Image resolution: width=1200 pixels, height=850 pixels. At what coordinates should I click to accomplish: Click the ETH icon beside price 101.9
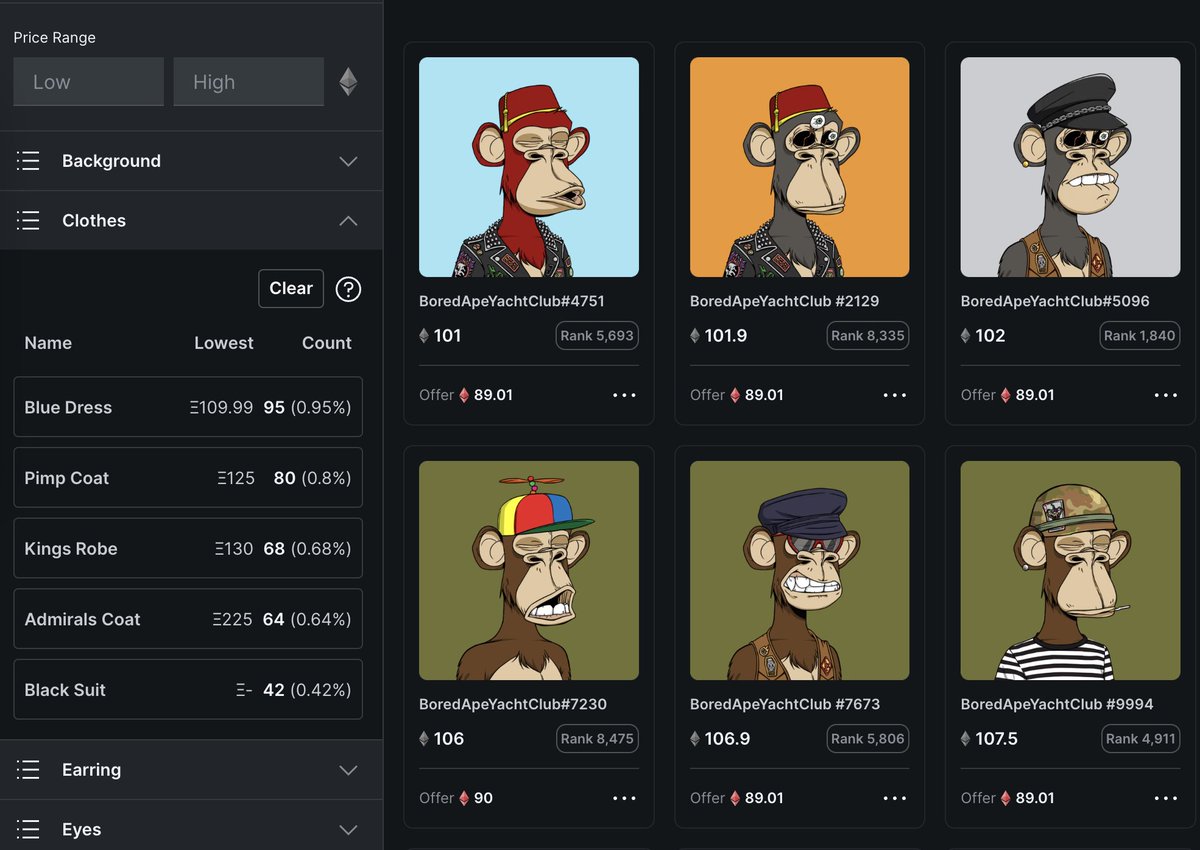(695, 336)
